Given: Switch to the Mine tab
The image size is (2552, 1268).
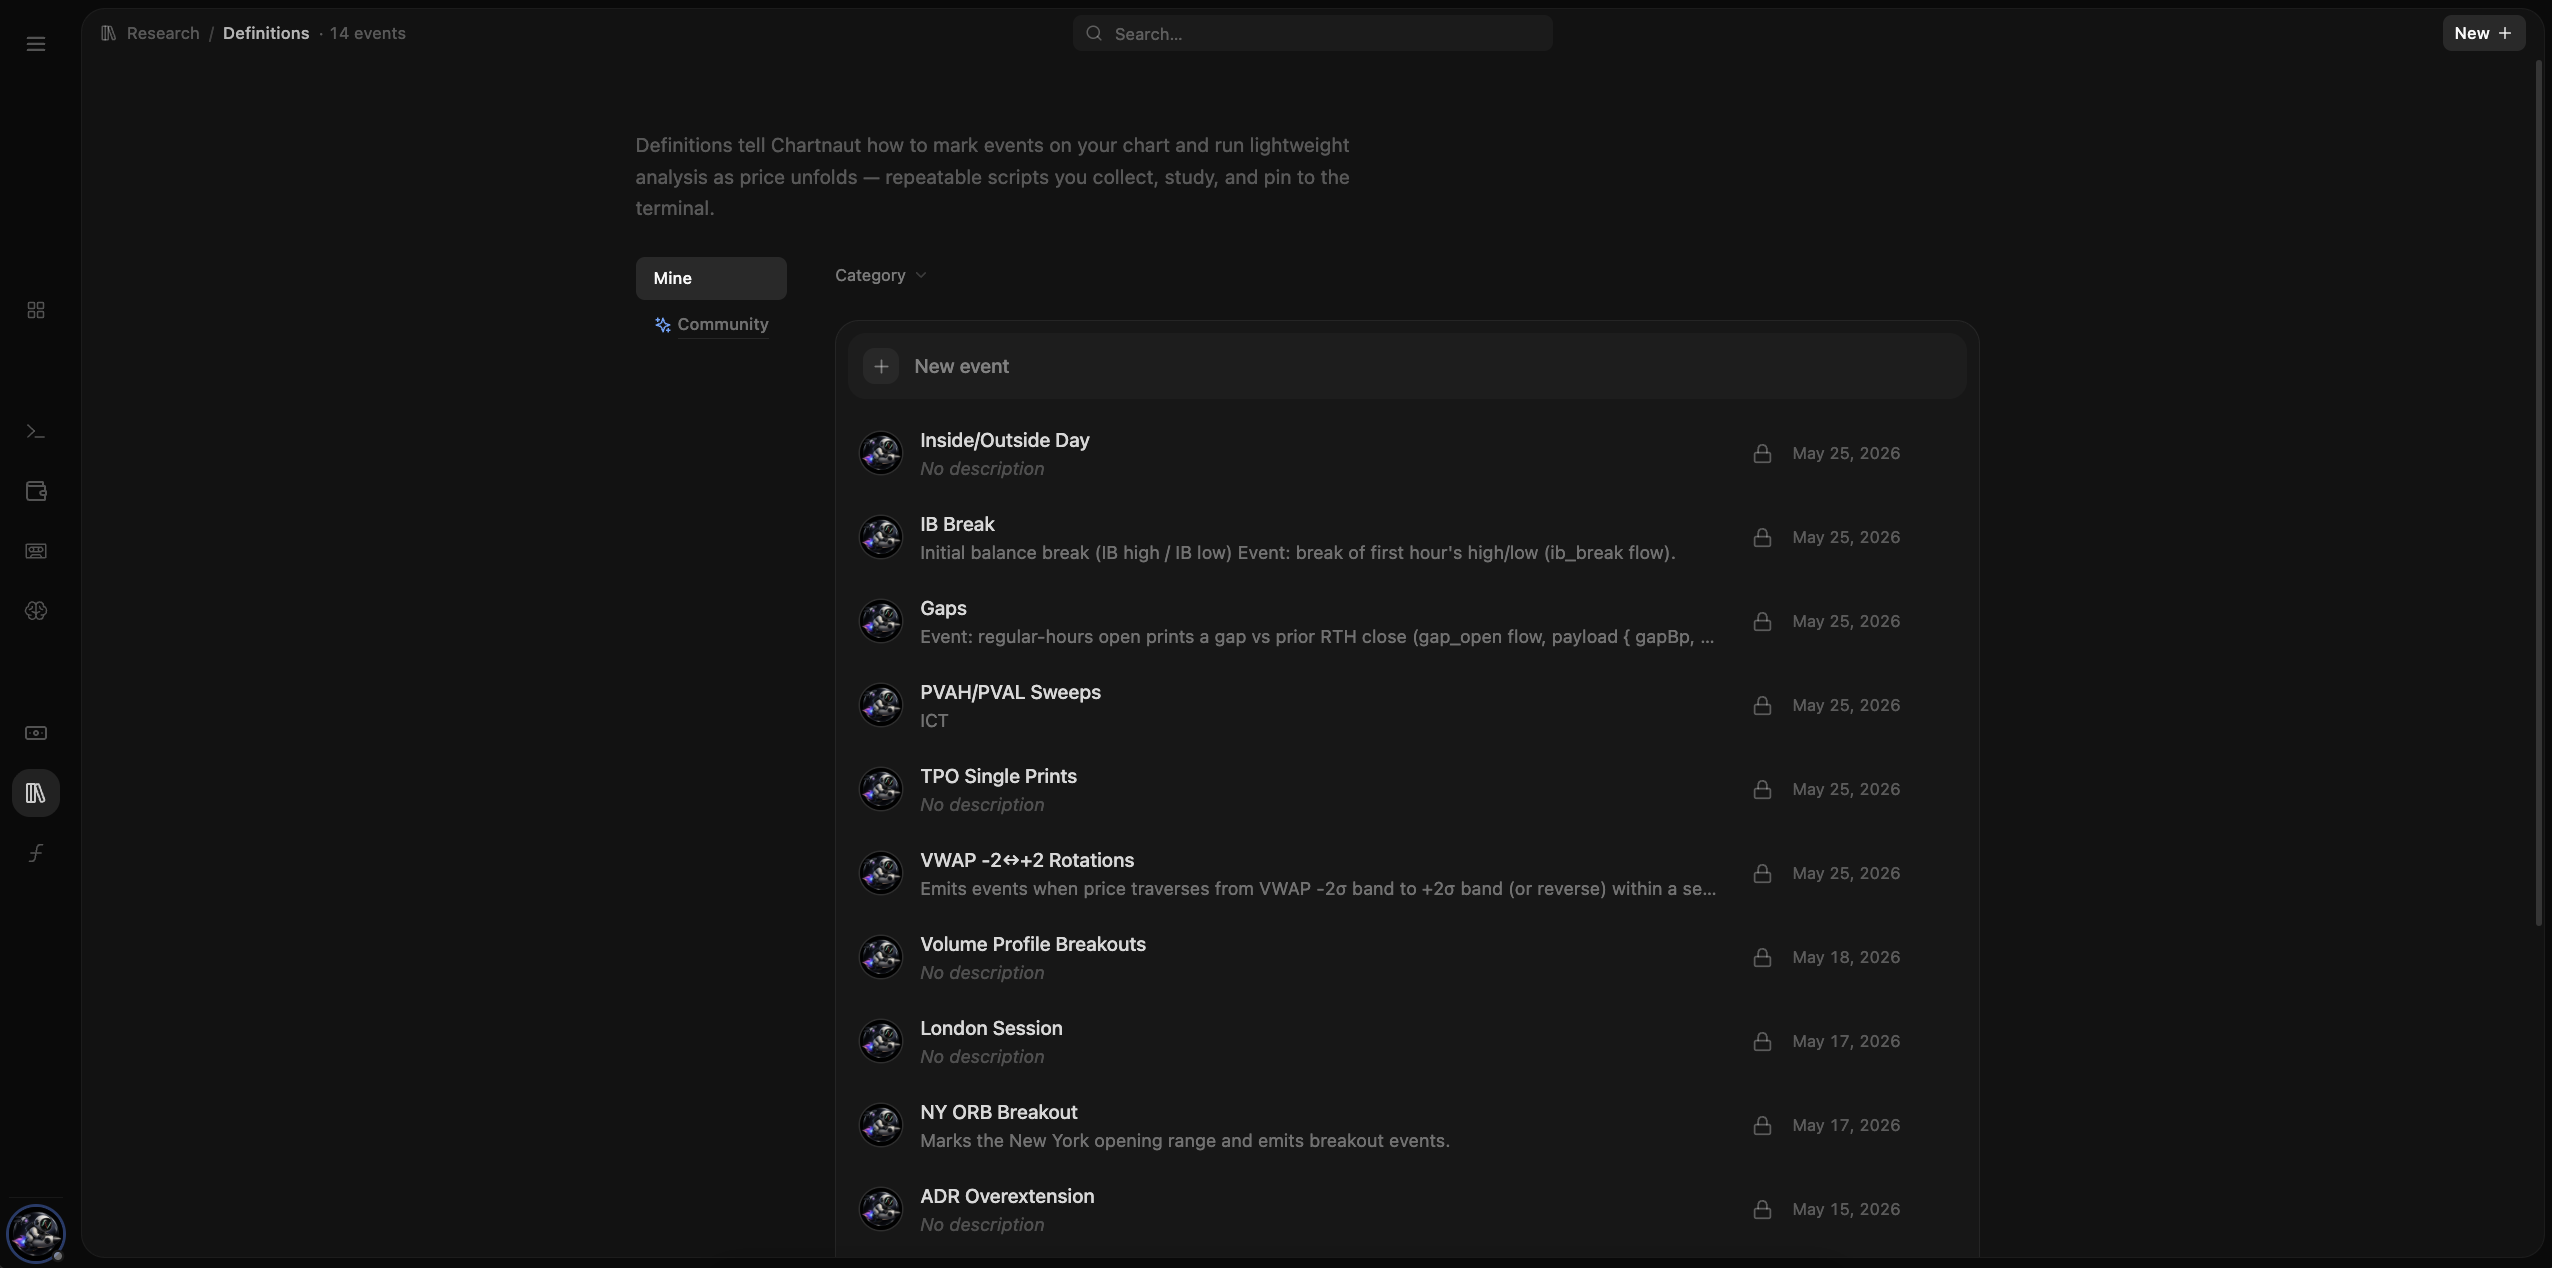Looking at the screenshot, I should pos(711,278).
